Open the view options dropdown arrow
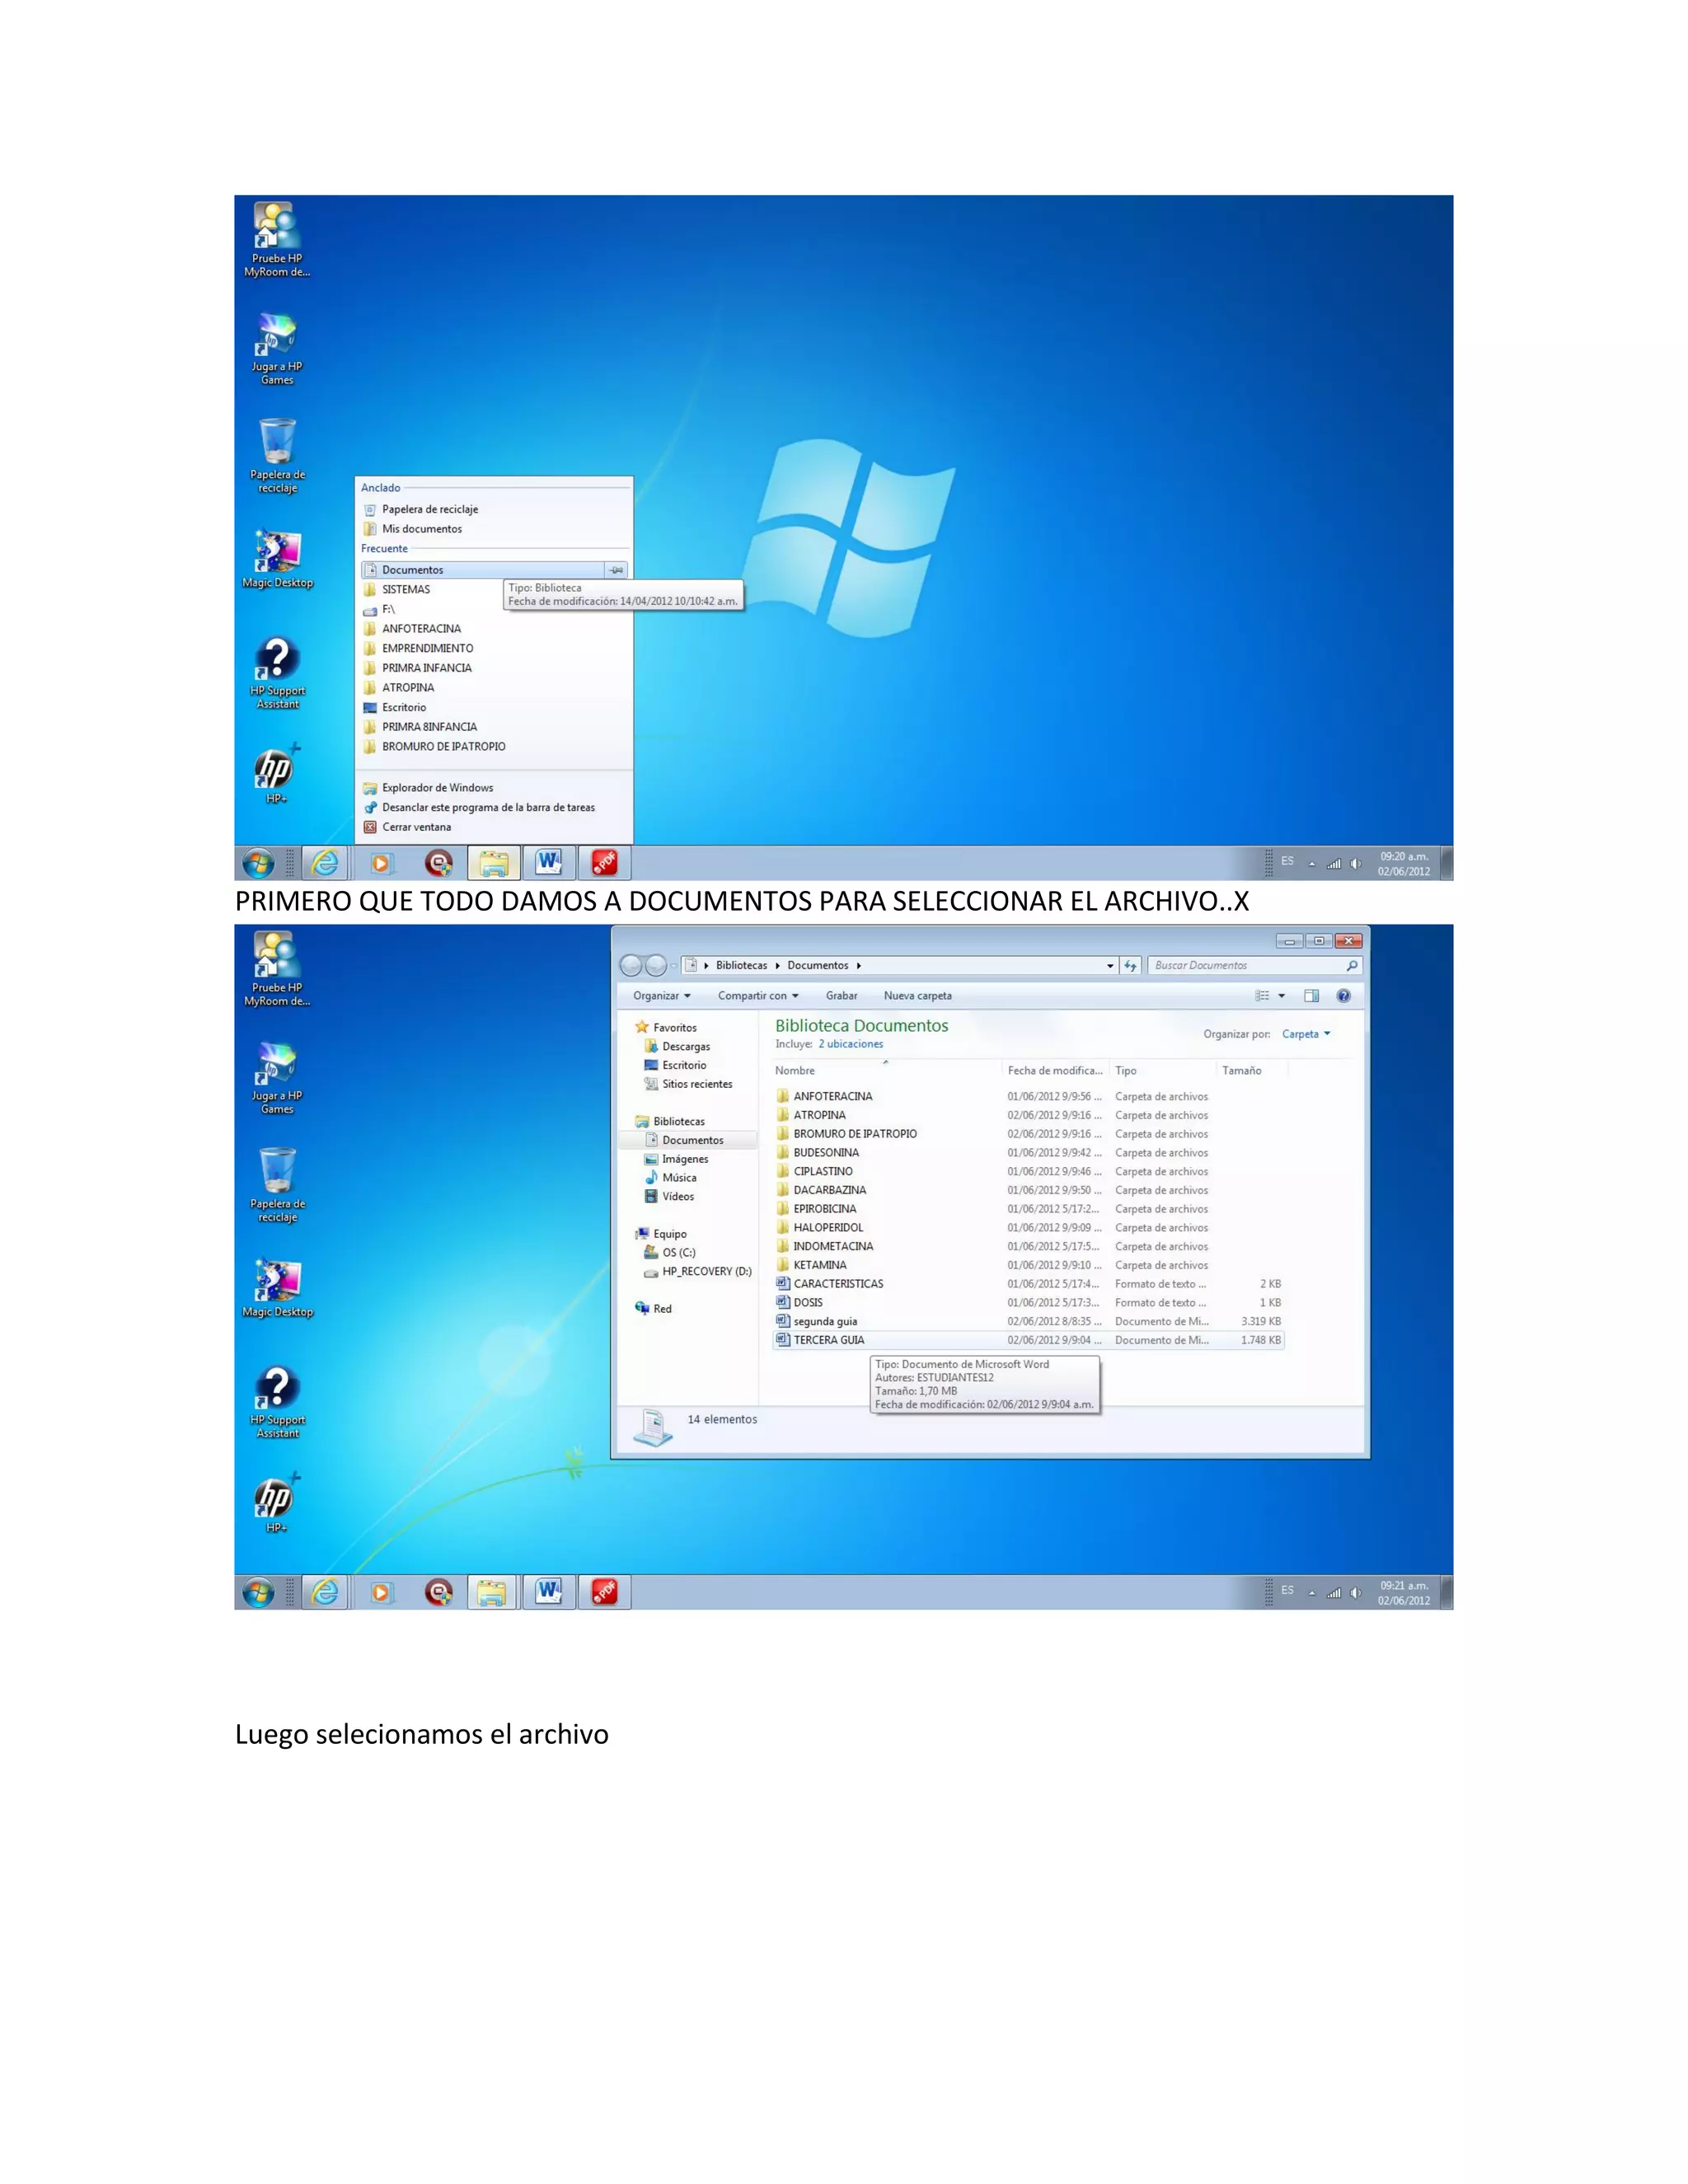The height and width of the screenshot is (2184, 1688). point(1282,995)
